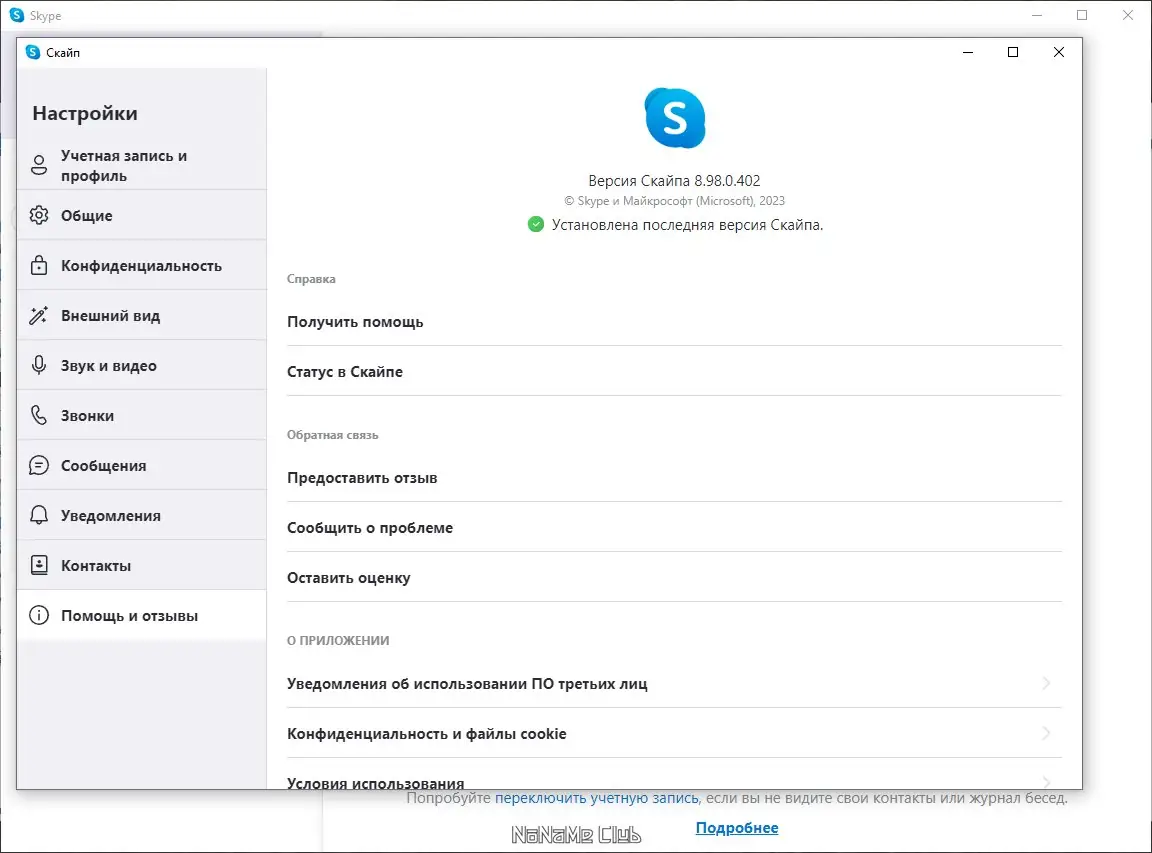Screen dimensions: 1152x853
Task: Minimize the Скайп settings window
Action: click(968, 52)
